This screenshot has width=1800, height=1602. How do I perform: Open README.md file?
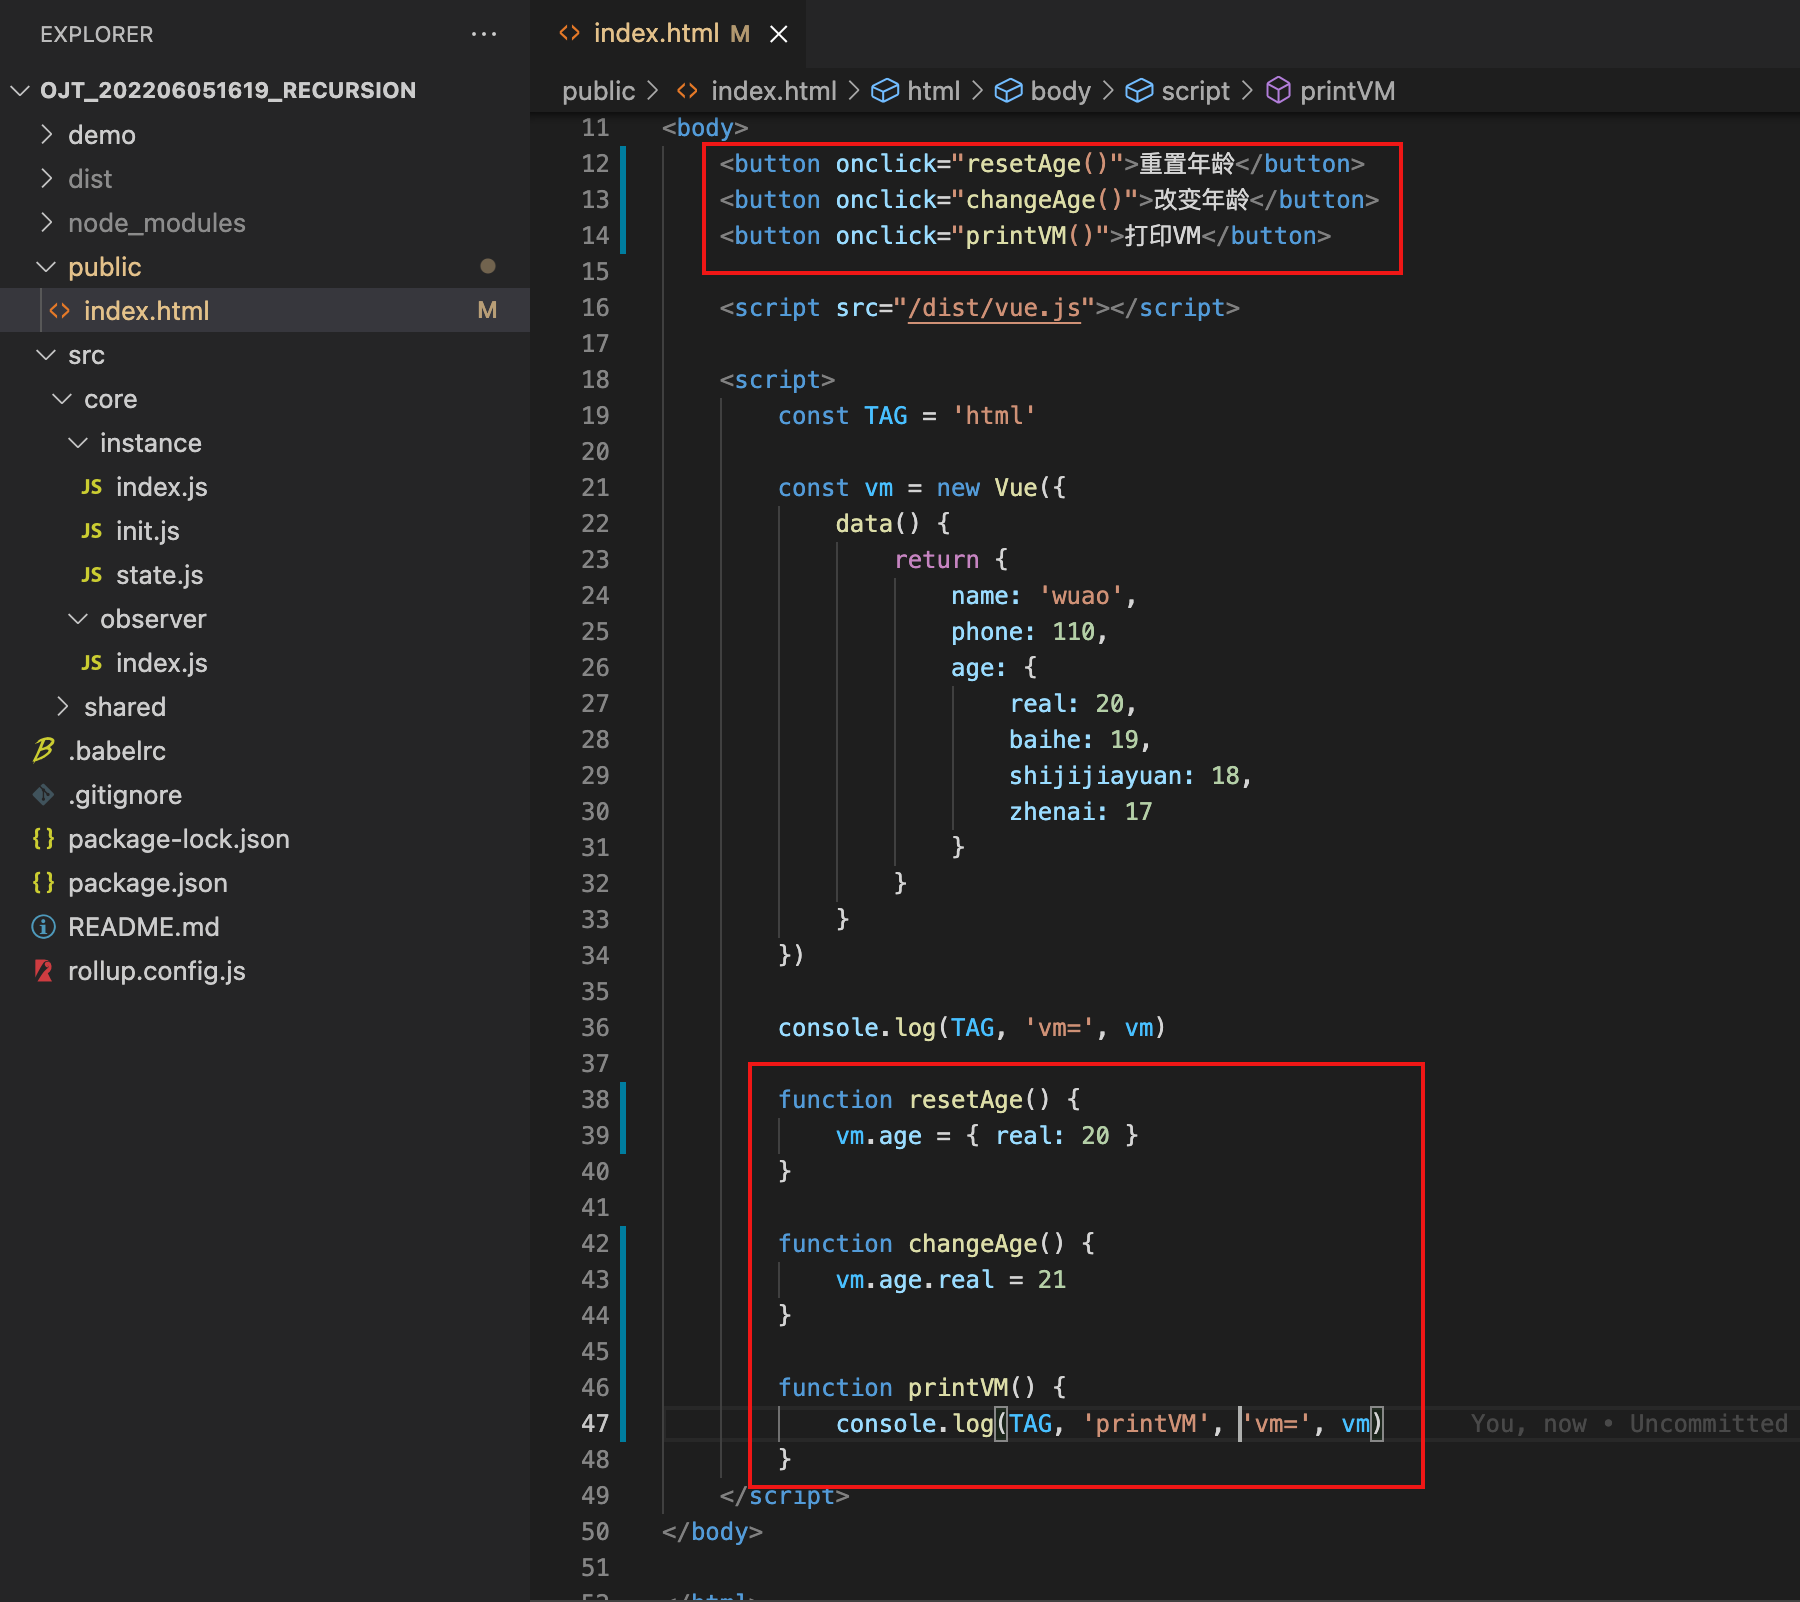tap(265, 926)
